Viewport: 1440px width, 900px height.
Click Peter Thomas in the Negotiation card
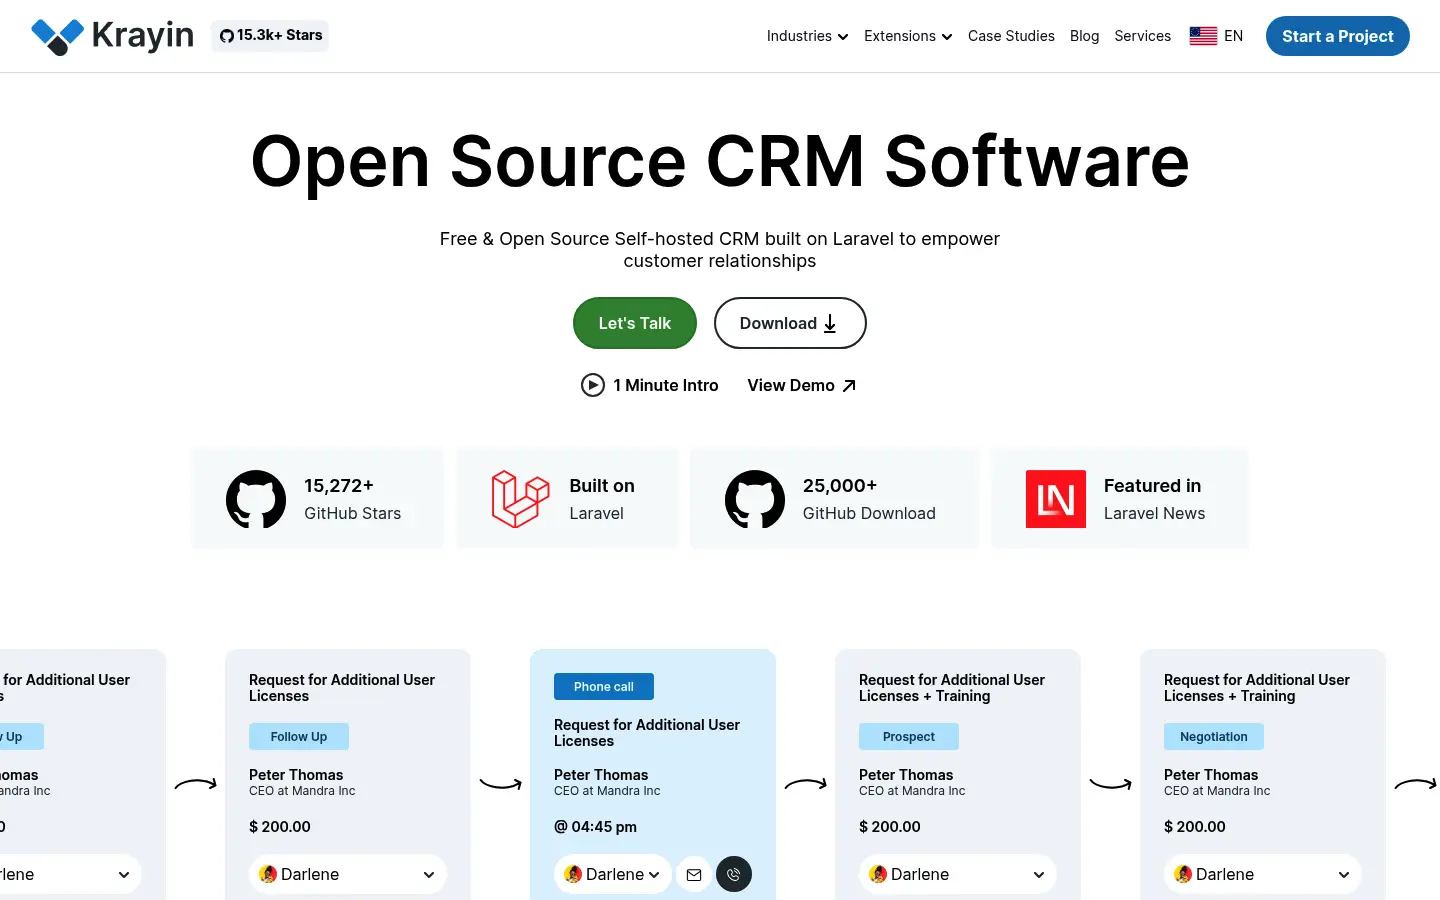point(1211,775)
